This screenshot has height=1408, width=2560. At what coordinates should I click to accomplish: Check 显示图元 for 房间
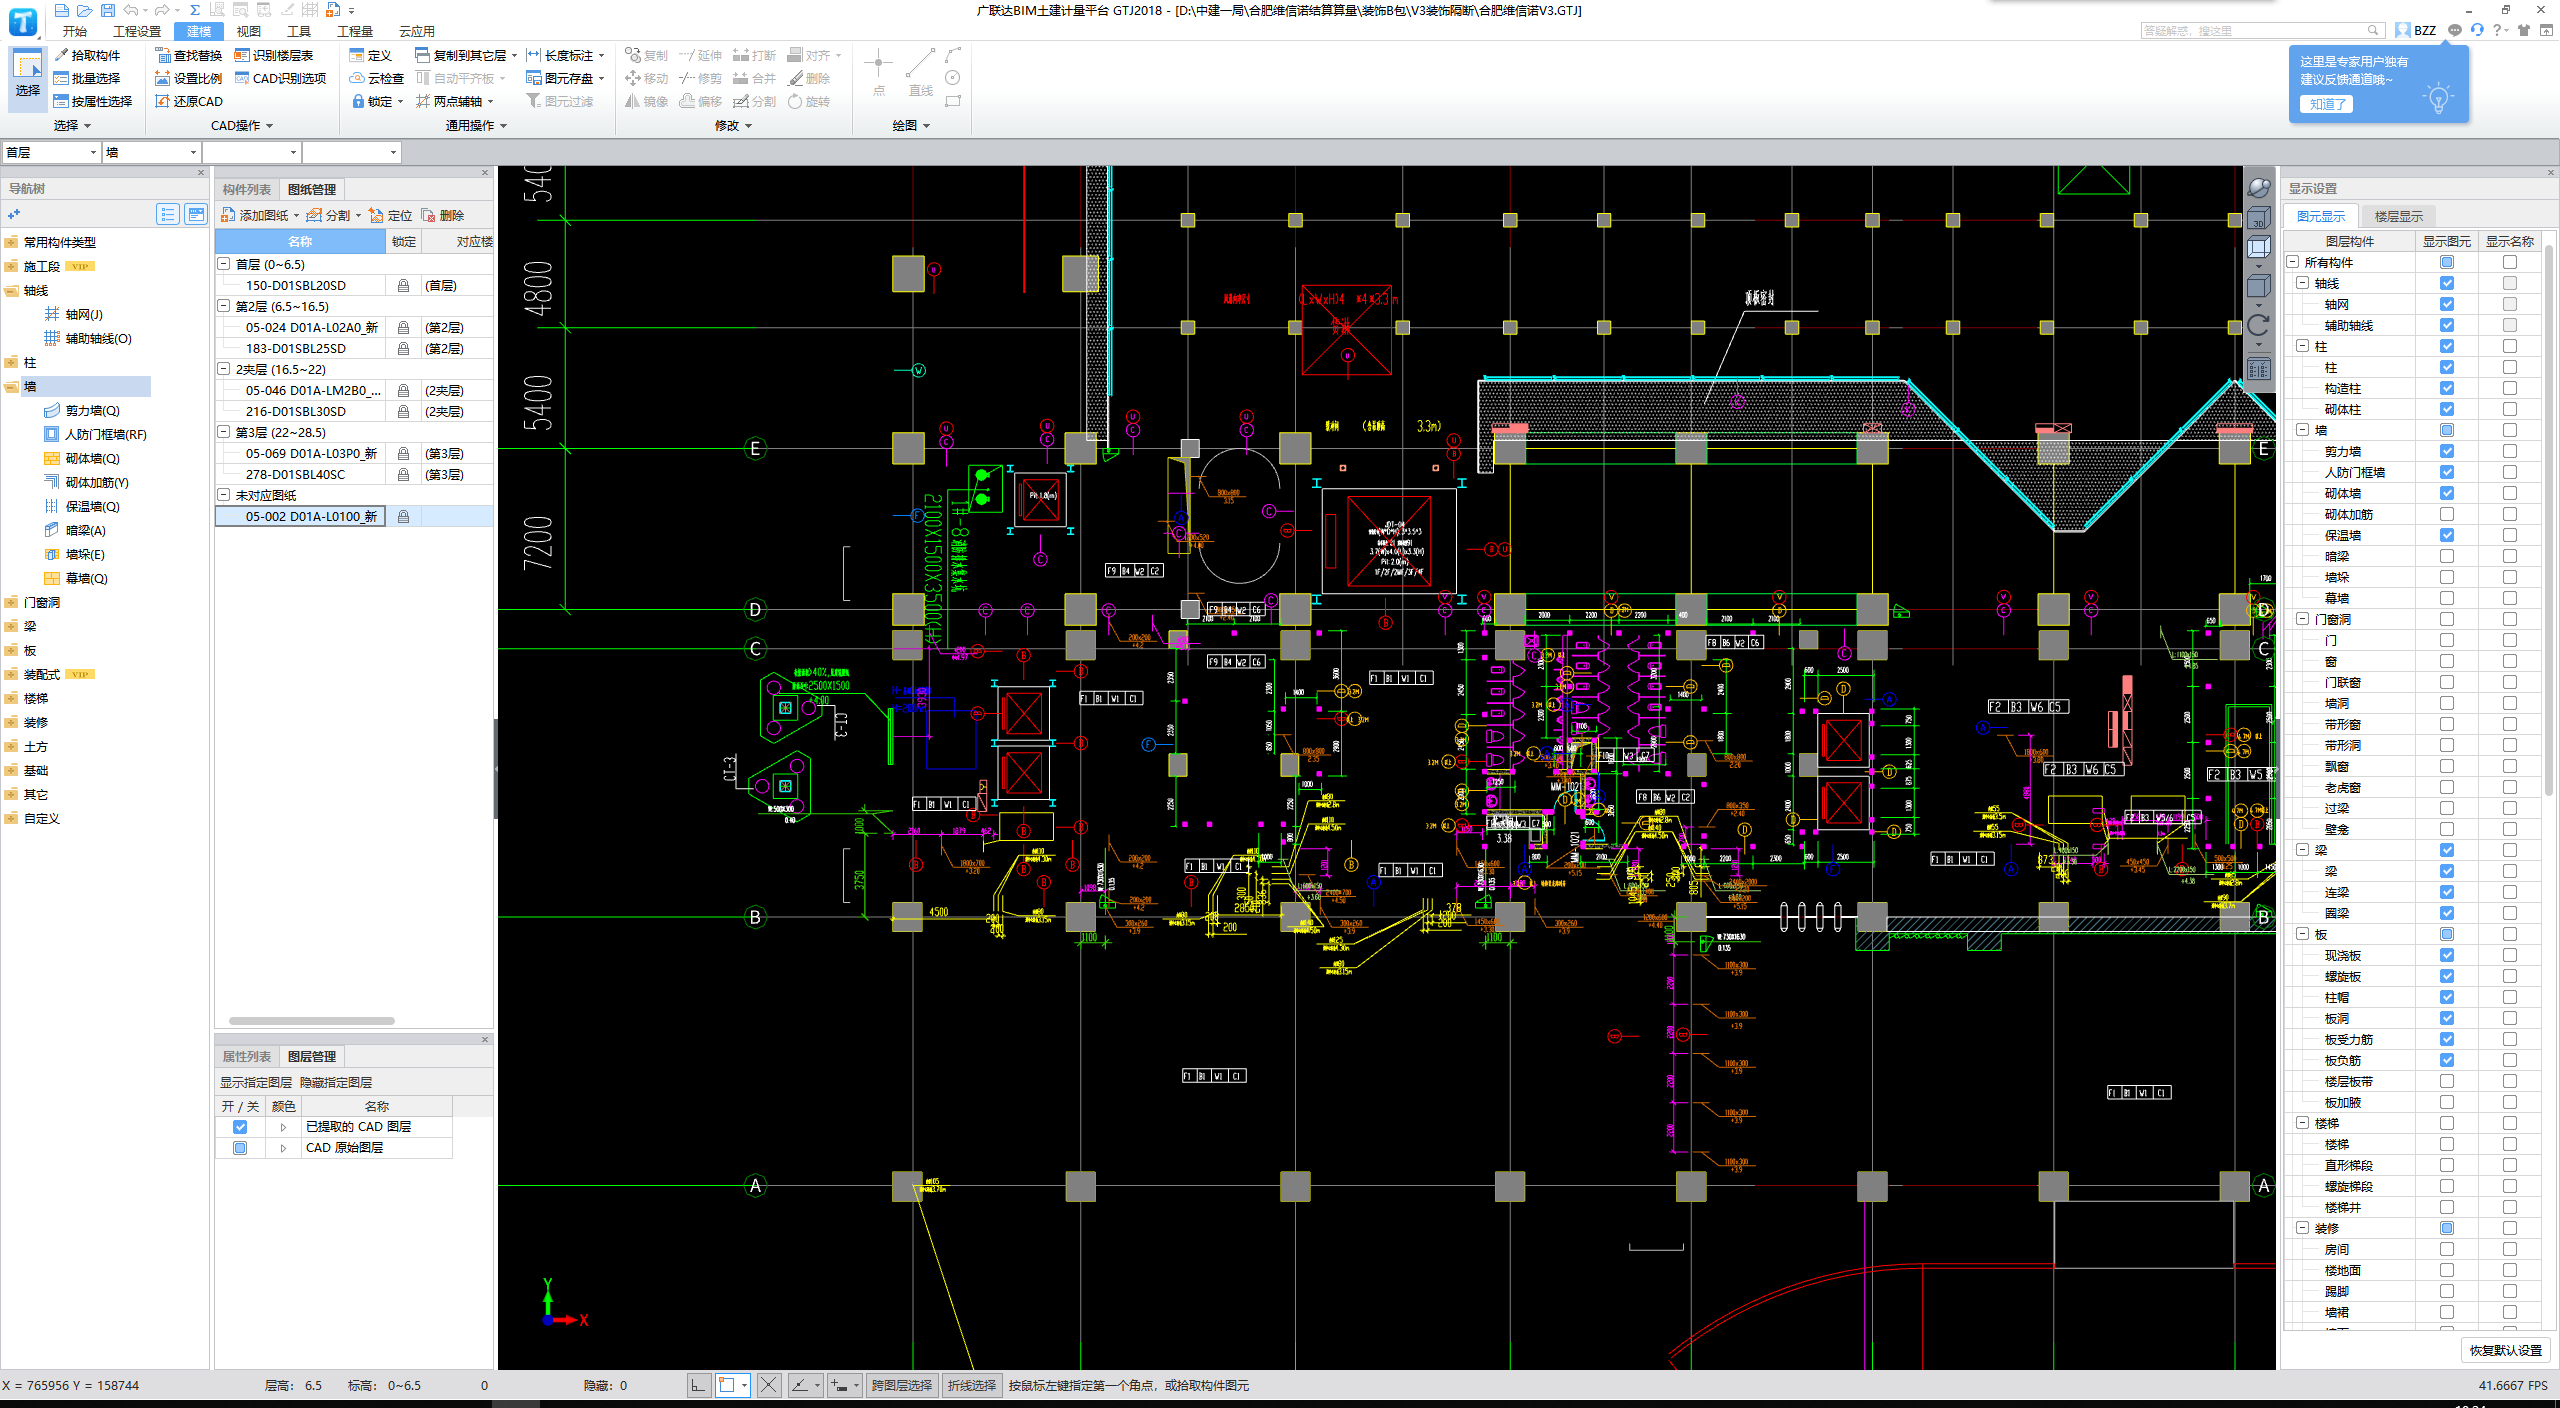[x=2447, y=1249]
